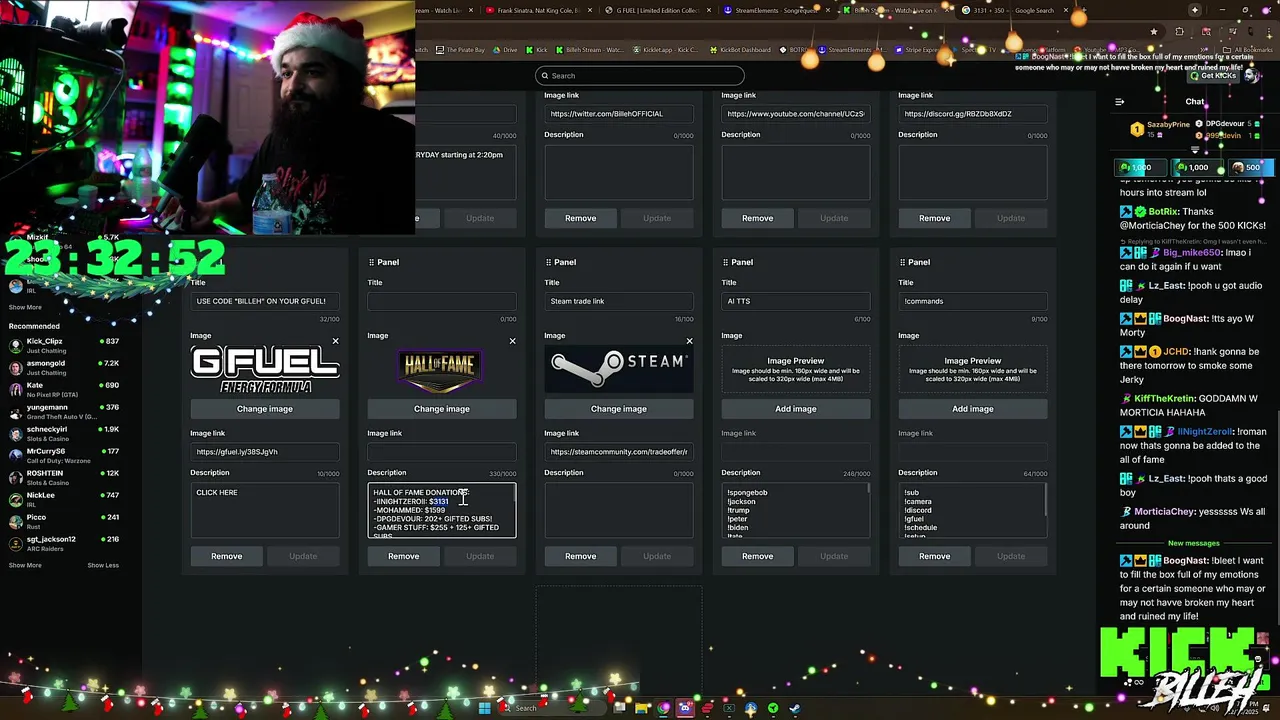
Task: Open the Windows Start button on taskbar
Action: [x=485, y=708]
